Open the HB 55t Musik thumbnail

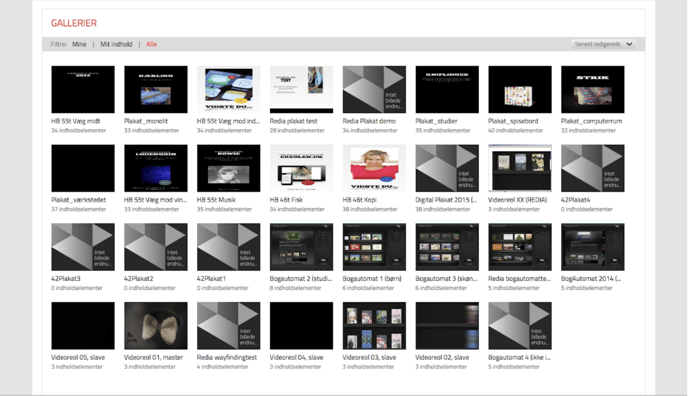click(x=229, y=168)
